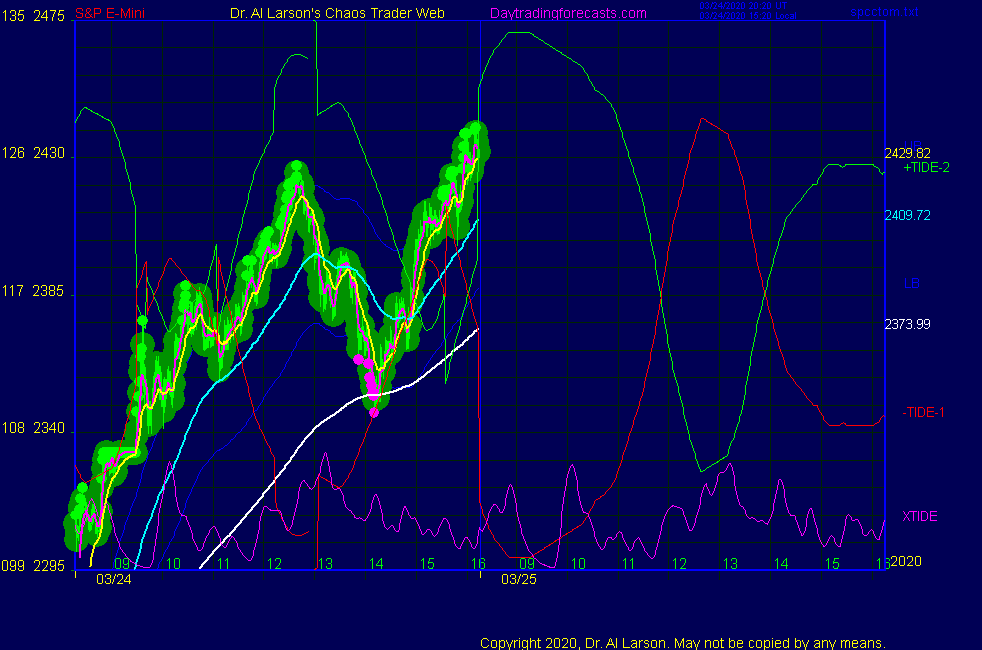This screenshot has width=982, height=650.
Task: Click the +TIDE-2 legend label
Action: tap(926, 168)
